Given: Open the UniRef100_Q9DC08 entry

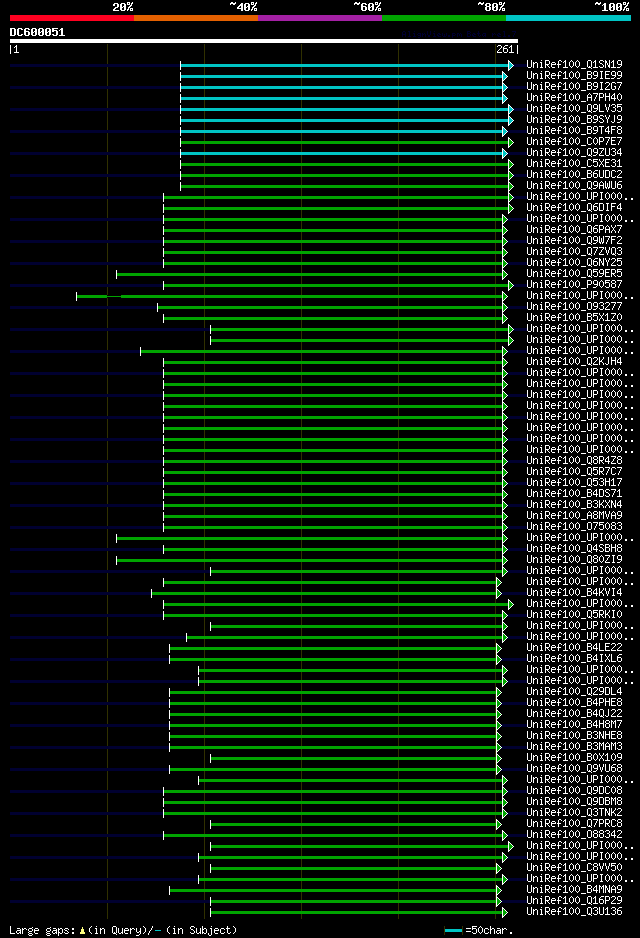Looking at the screenshot, I should 574,790.
